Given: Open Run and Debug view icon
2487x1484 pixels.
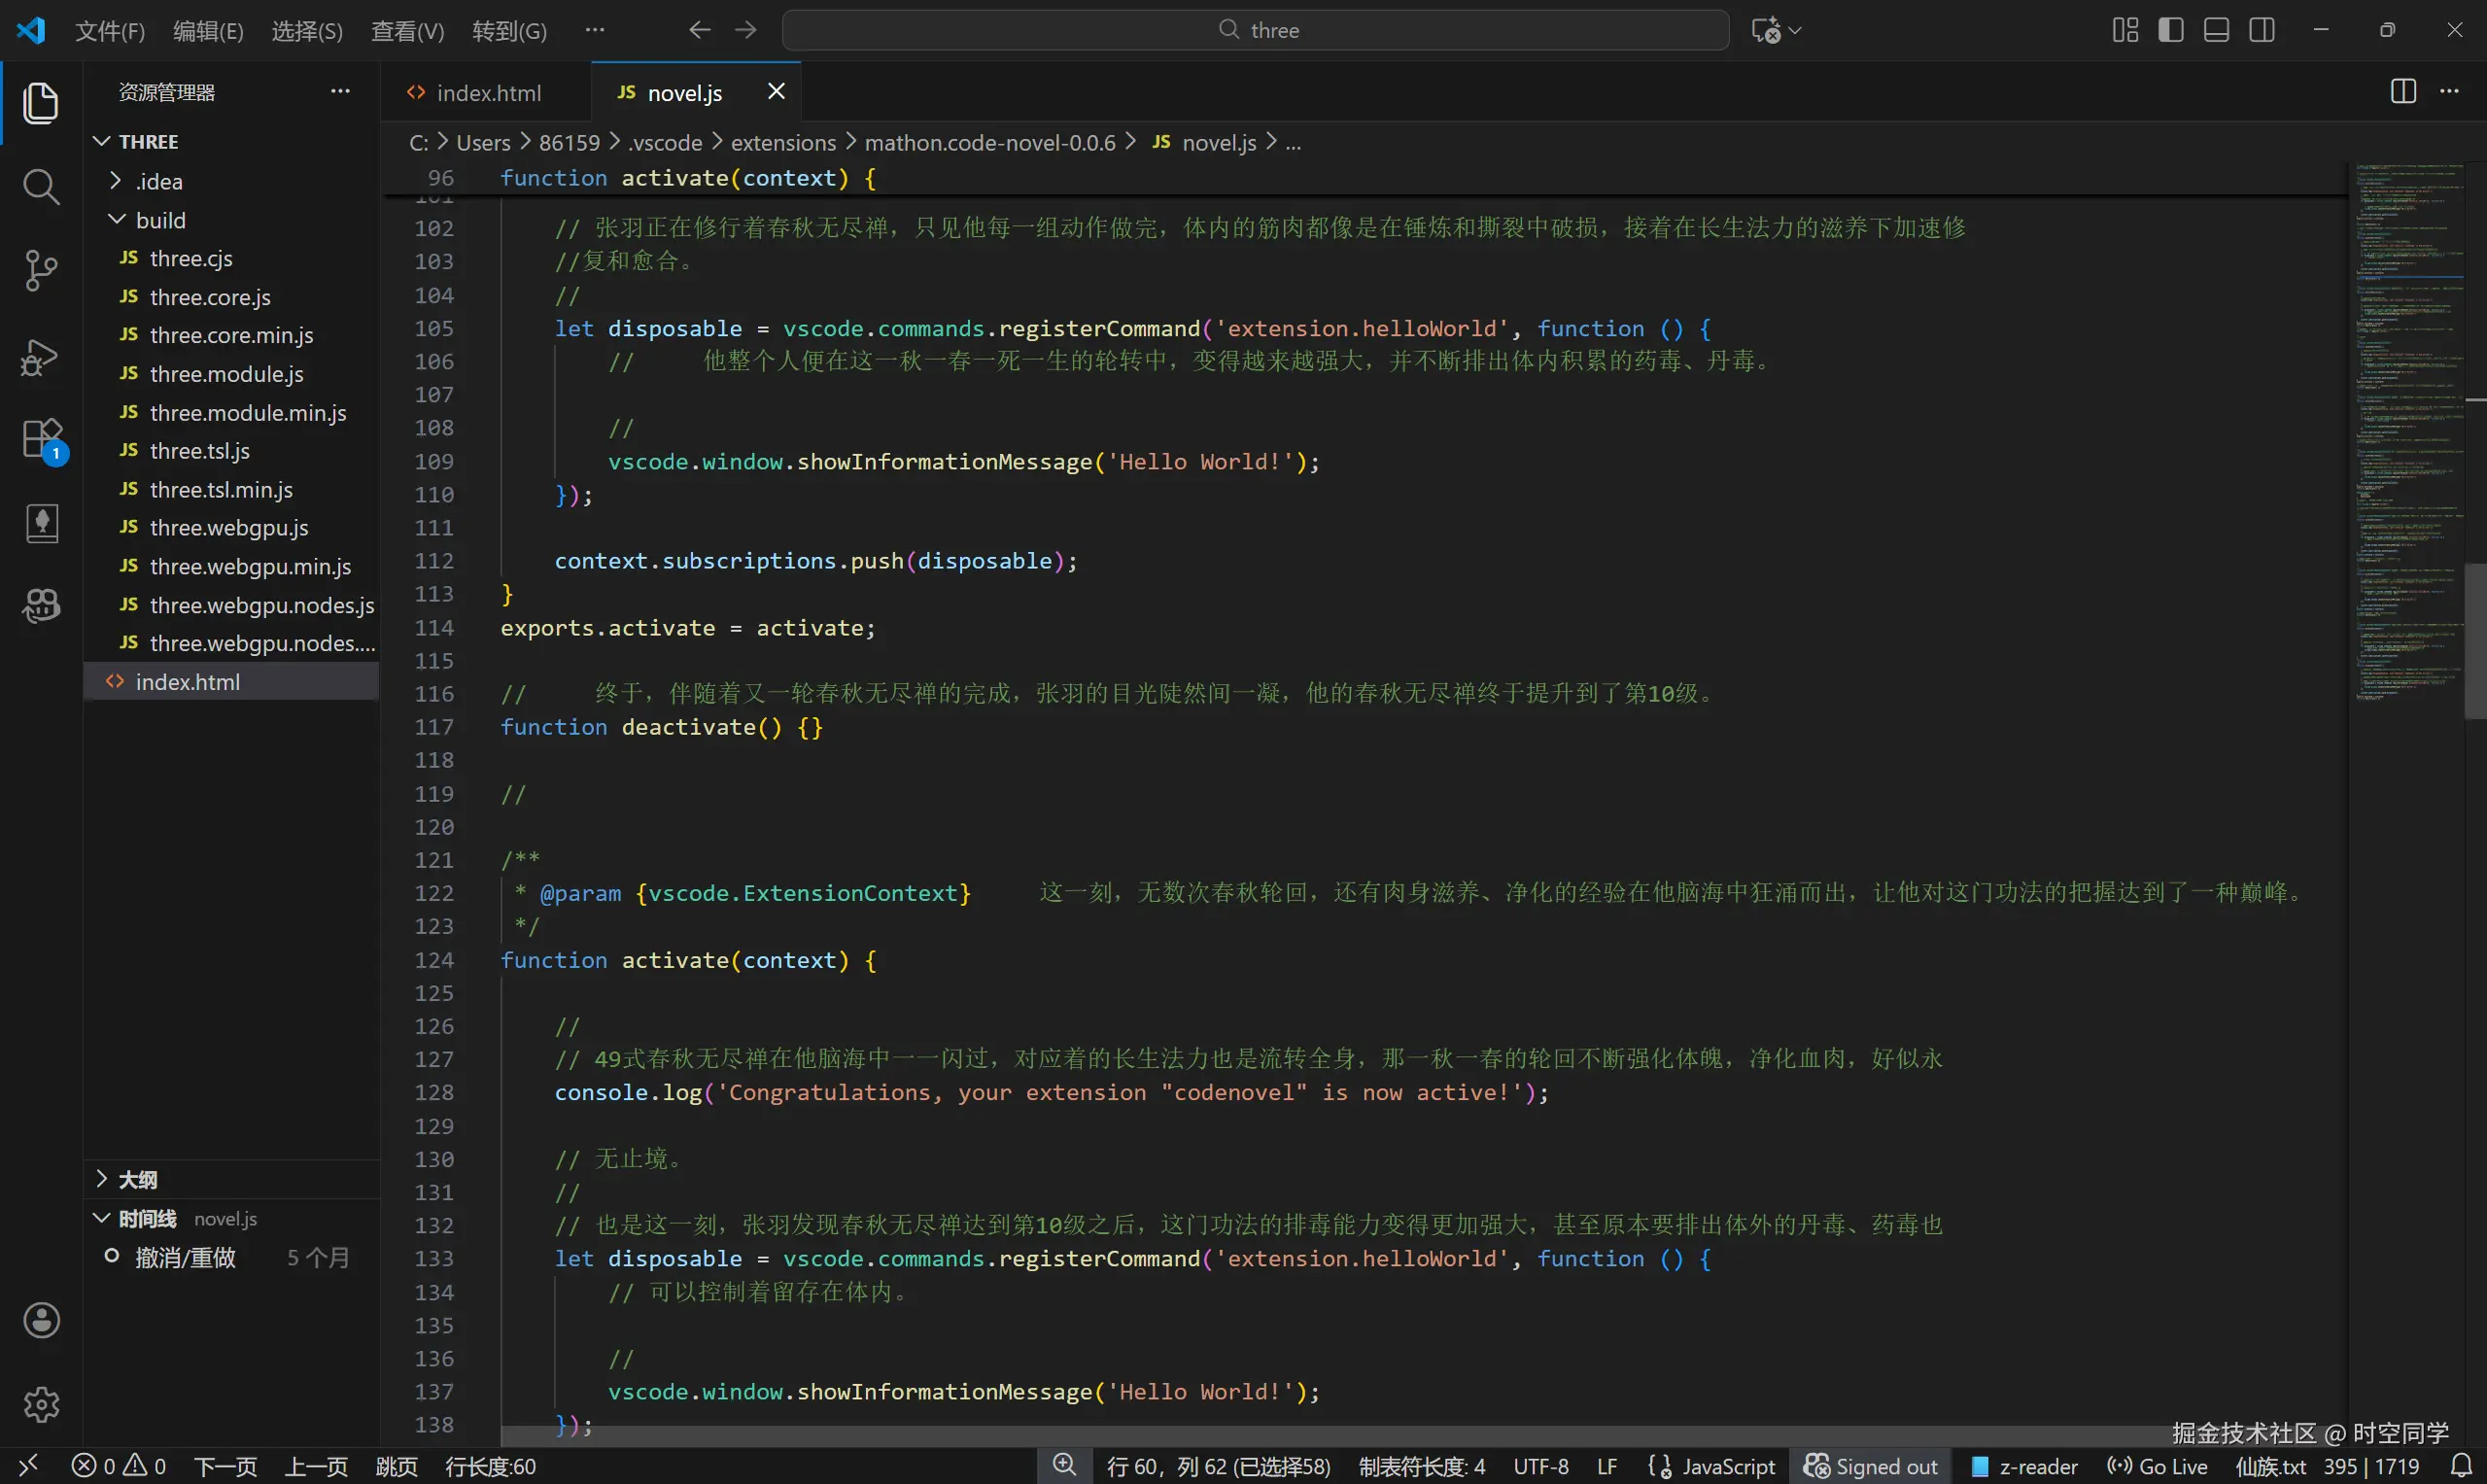Looking at the screenshot, I should click(x=41, y=355).
